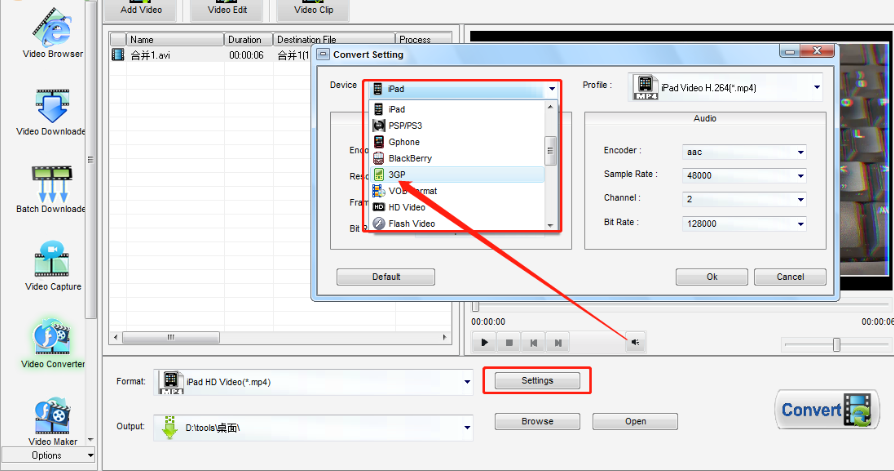Screen dimensions: 894x471
Task: Click Cancel in Convert Setting dialog
Action: [x=790, y=277]
